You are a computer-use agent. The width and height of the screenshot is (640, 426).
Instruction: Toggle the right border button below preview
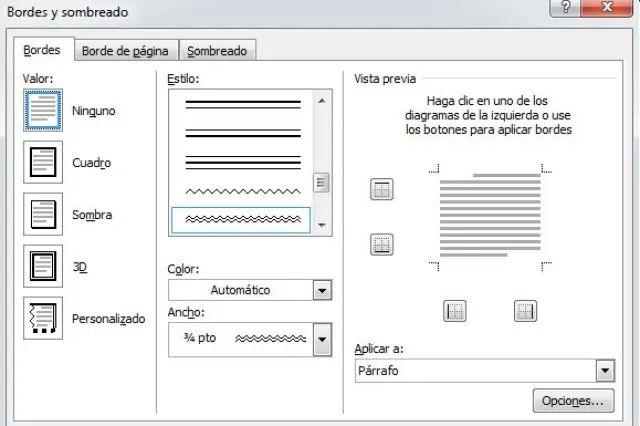tap(526, 311)
